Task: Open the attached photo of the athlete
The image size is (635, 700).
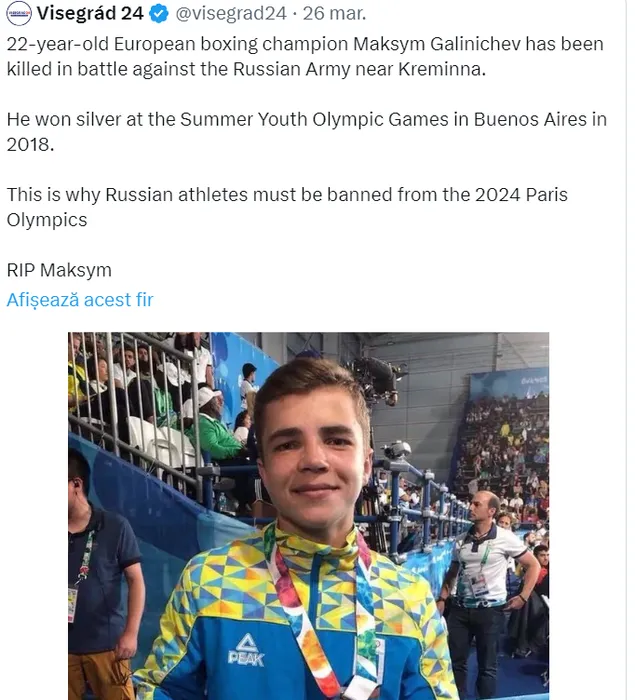Action: tap(308, 515)
